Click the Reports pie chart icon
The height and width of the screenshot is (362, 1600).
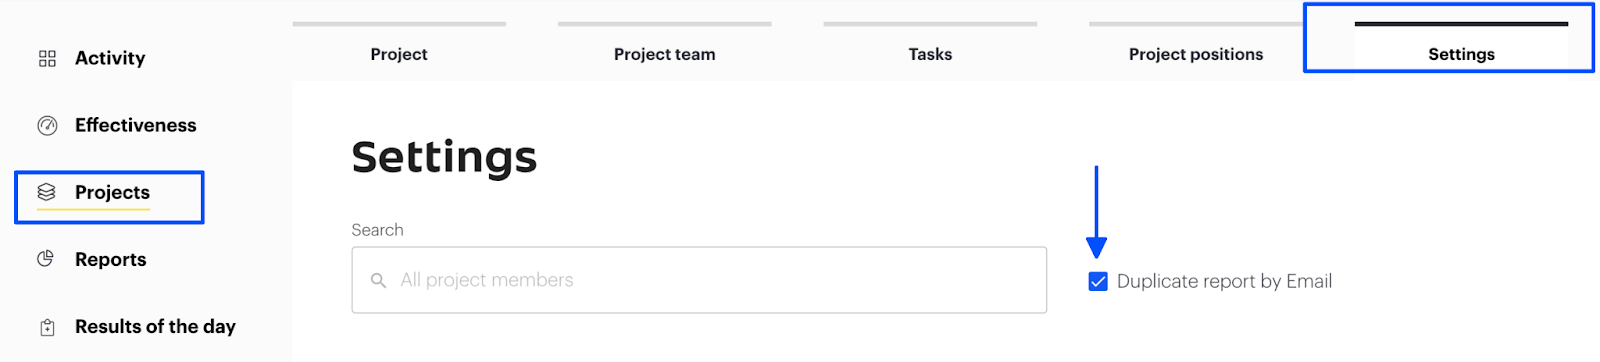click(45, 259)
